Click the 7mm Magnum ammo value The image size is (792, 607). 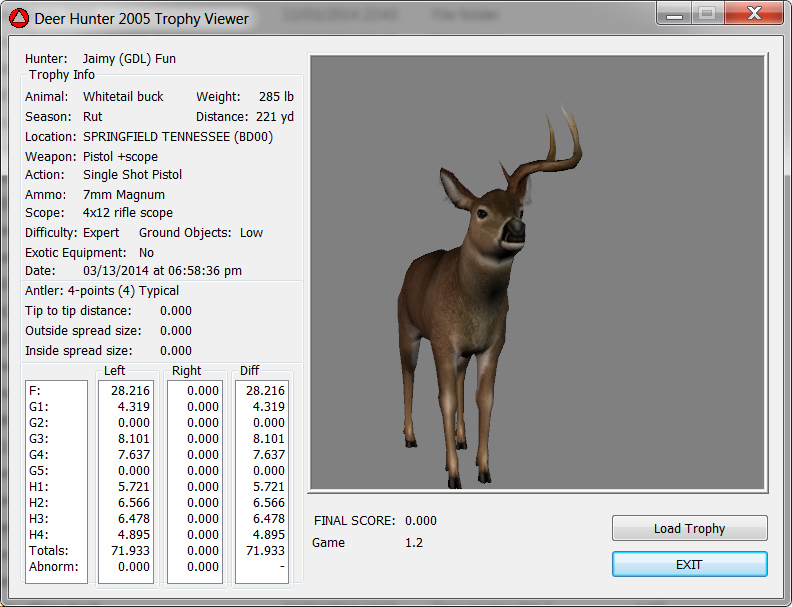click(124, 195)
